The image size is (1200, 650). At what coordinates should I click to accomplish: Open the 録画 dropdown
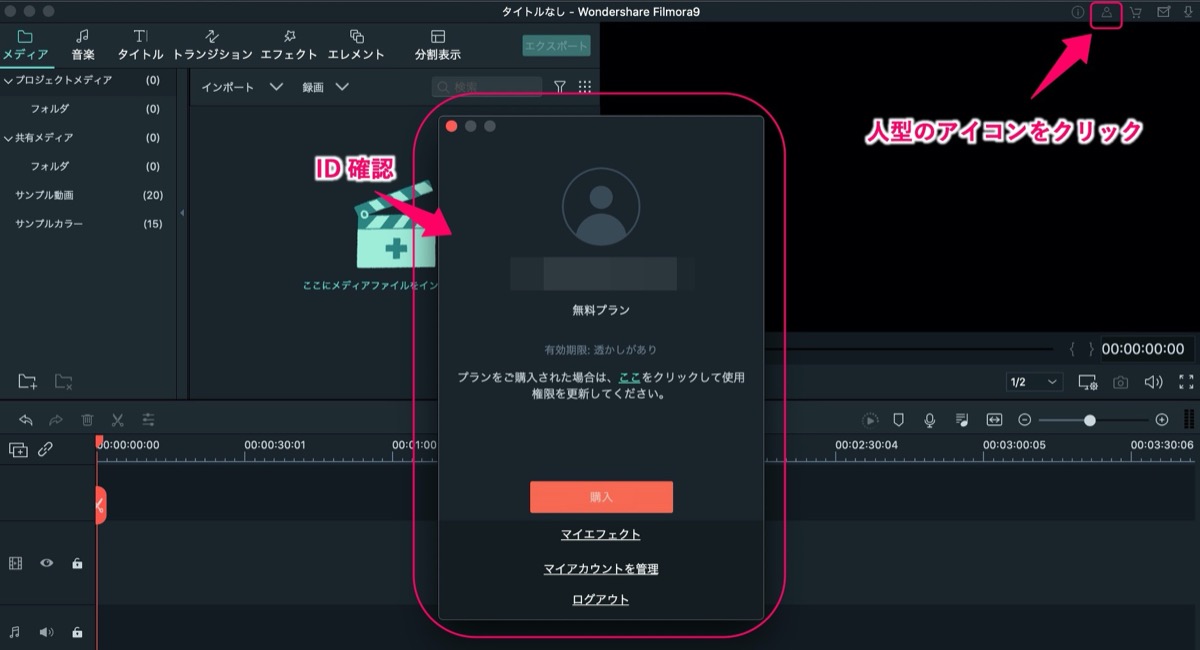[325, 87]
